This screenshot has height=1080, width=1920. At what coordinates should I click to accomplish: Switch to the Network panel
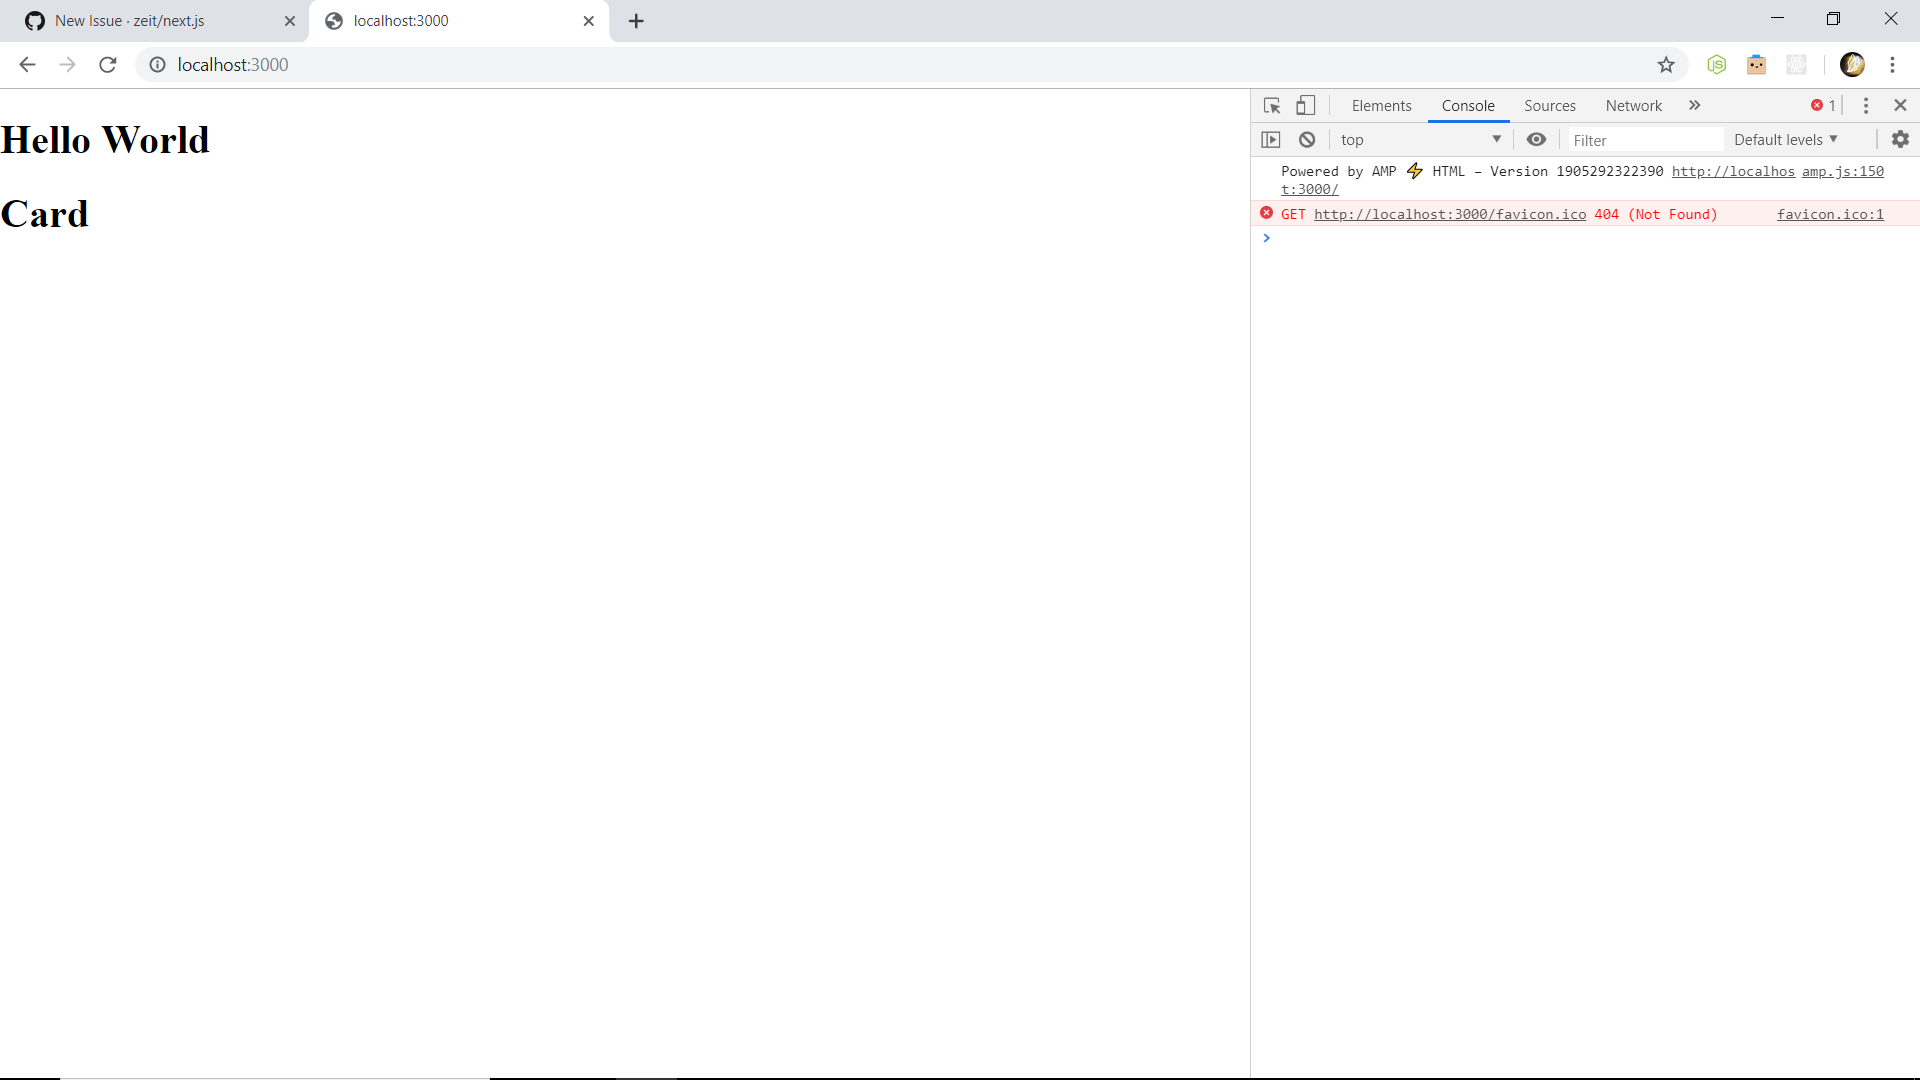coord(1632,105)
